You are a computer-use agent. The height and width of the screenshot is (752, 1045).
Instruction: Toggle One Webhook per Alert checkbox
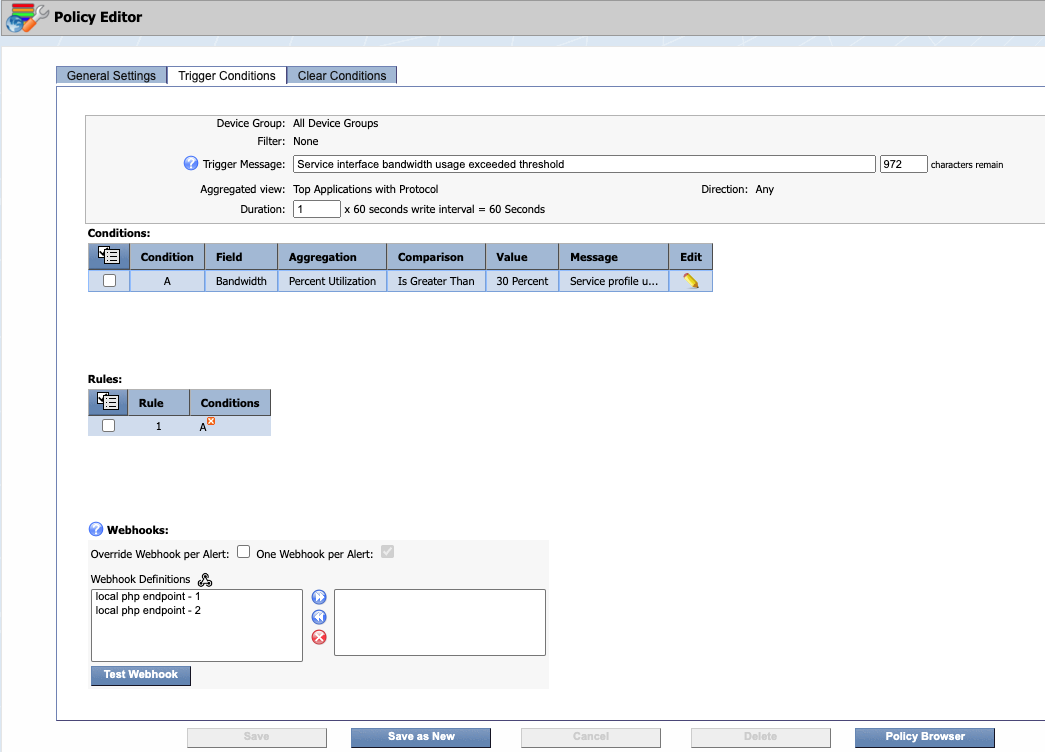387,552
